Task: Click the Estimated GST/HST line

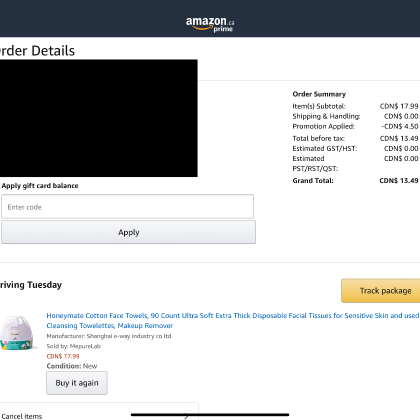Action: [x=355, y=148]
